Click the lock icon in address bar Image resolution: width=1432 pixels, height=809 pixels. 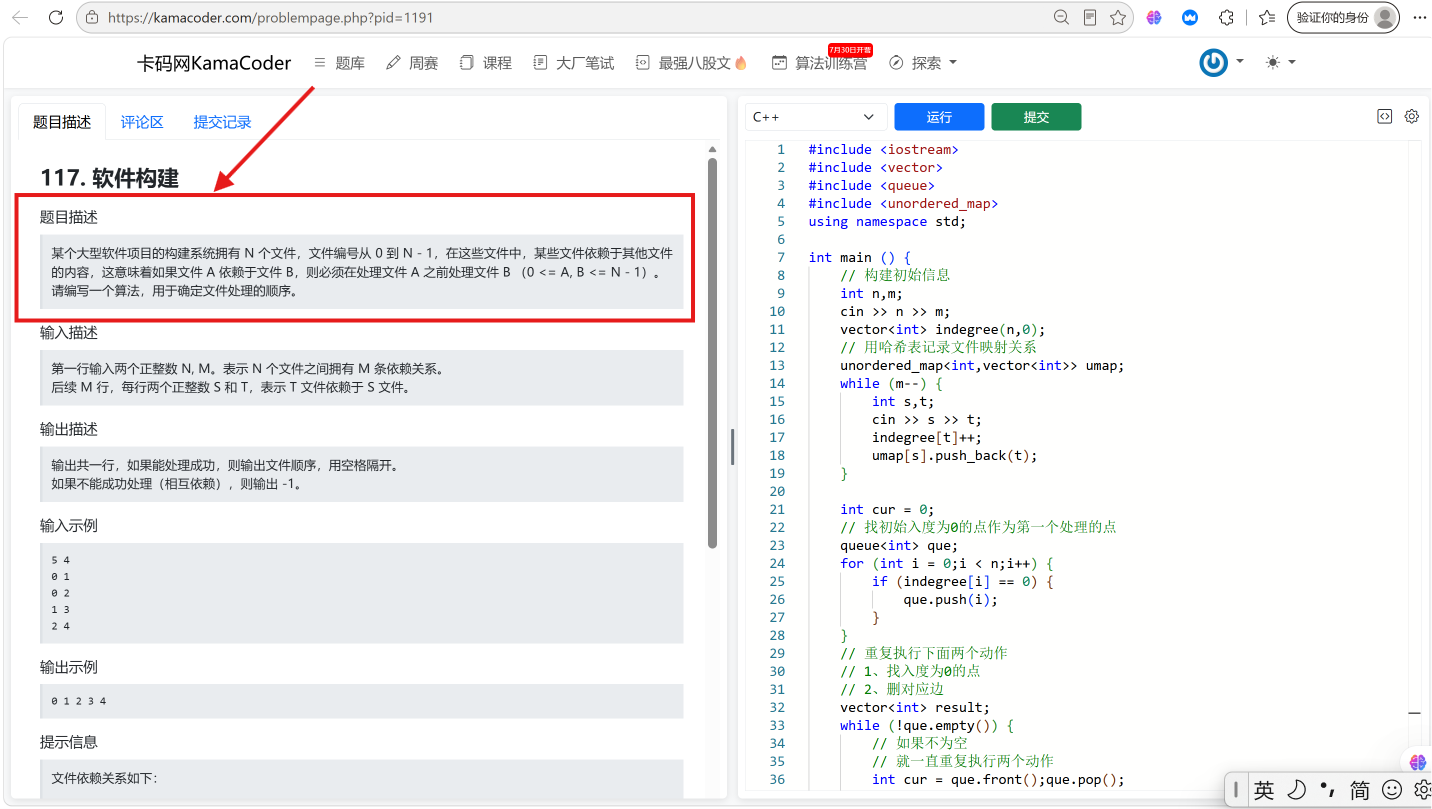pyautogui.click(x=93, y=17)
